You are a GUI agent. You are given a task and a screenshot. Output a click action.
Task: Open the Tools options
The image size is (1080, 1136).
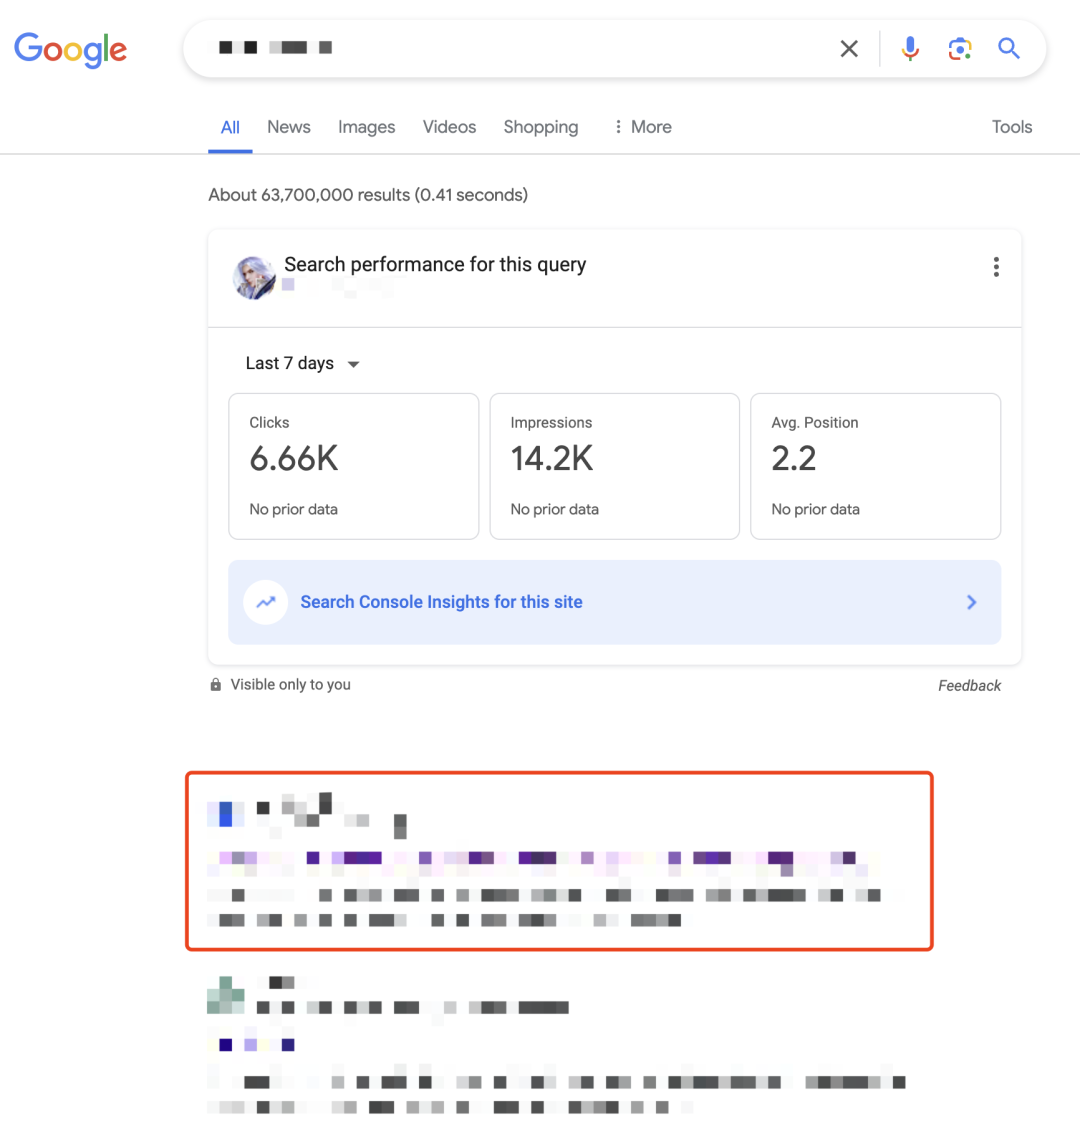tap(1011, 127)
